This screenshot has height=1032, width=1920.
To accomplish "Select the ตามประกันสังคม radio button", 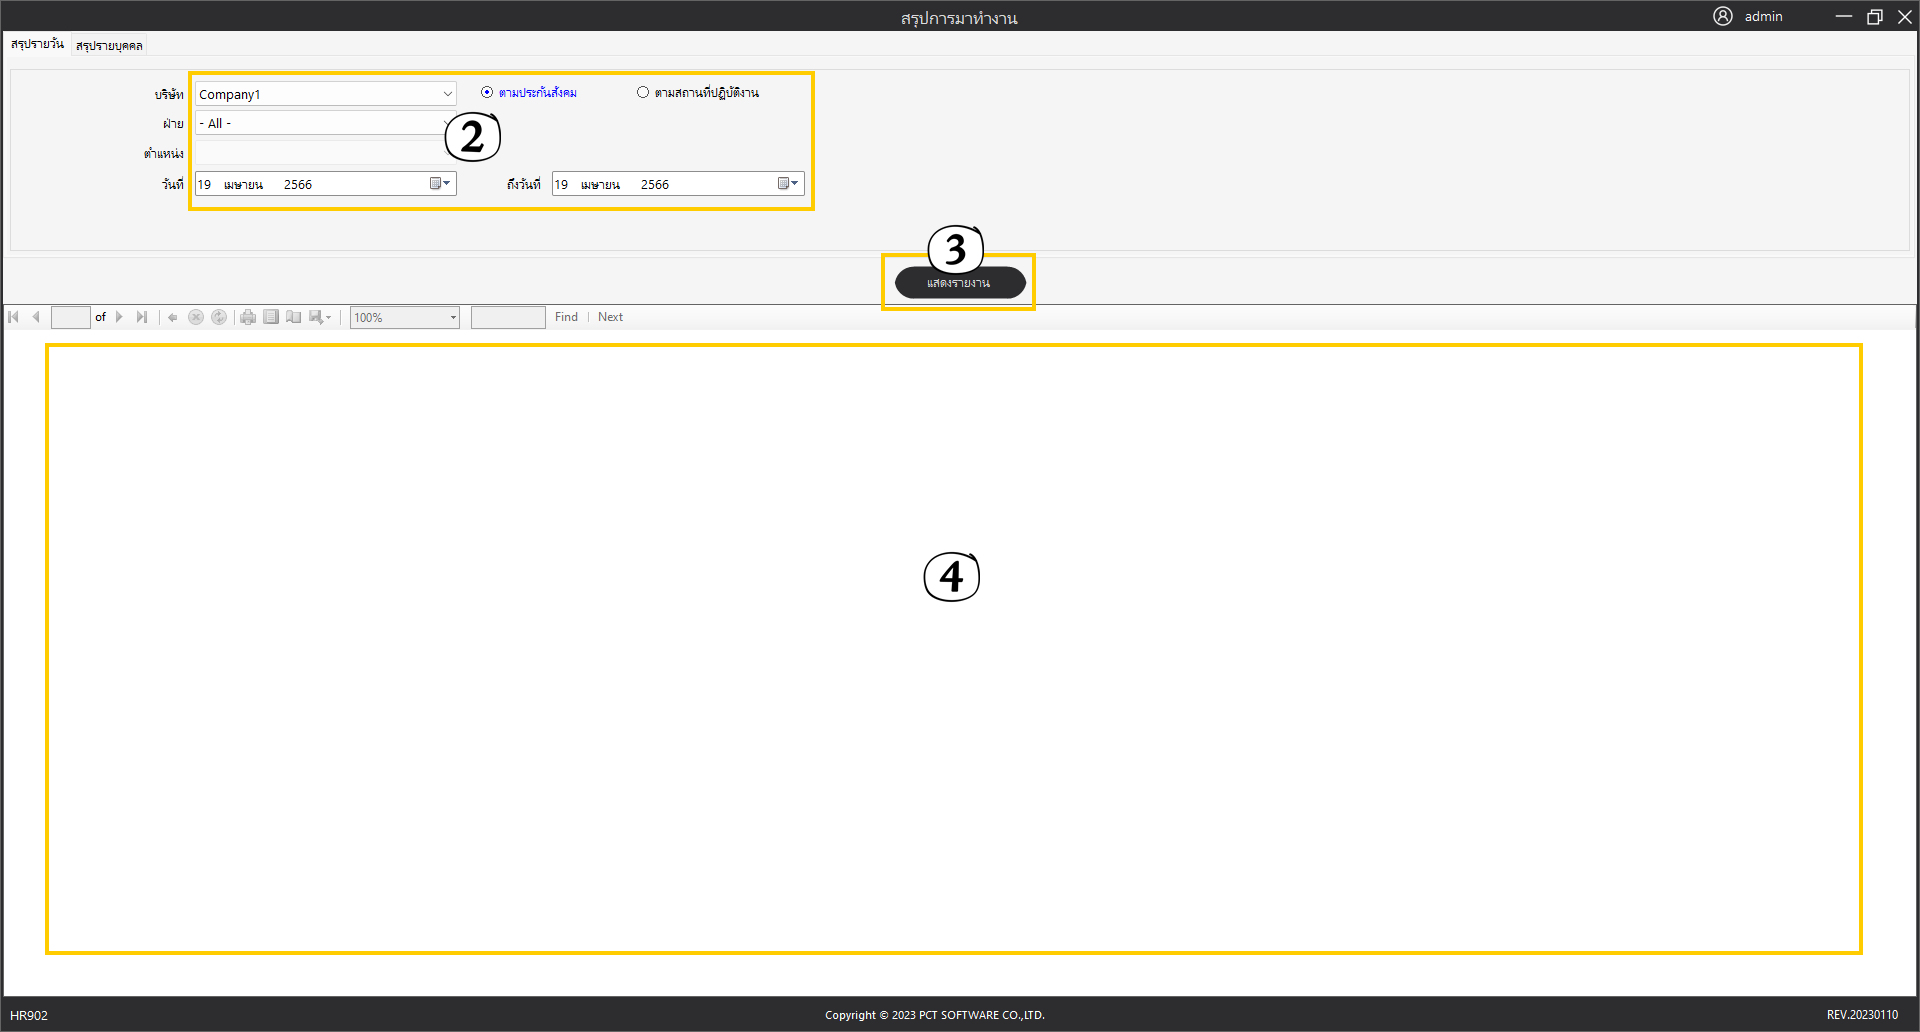I will (487, 92).
